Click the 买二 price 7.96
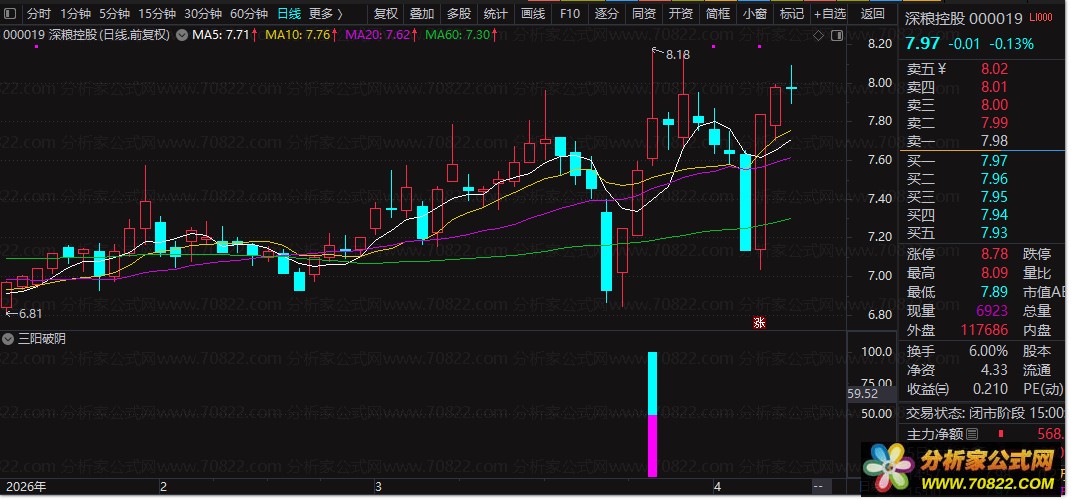Image resolution: width=1071 pixels, height=500 pixels. click(994, 179)
